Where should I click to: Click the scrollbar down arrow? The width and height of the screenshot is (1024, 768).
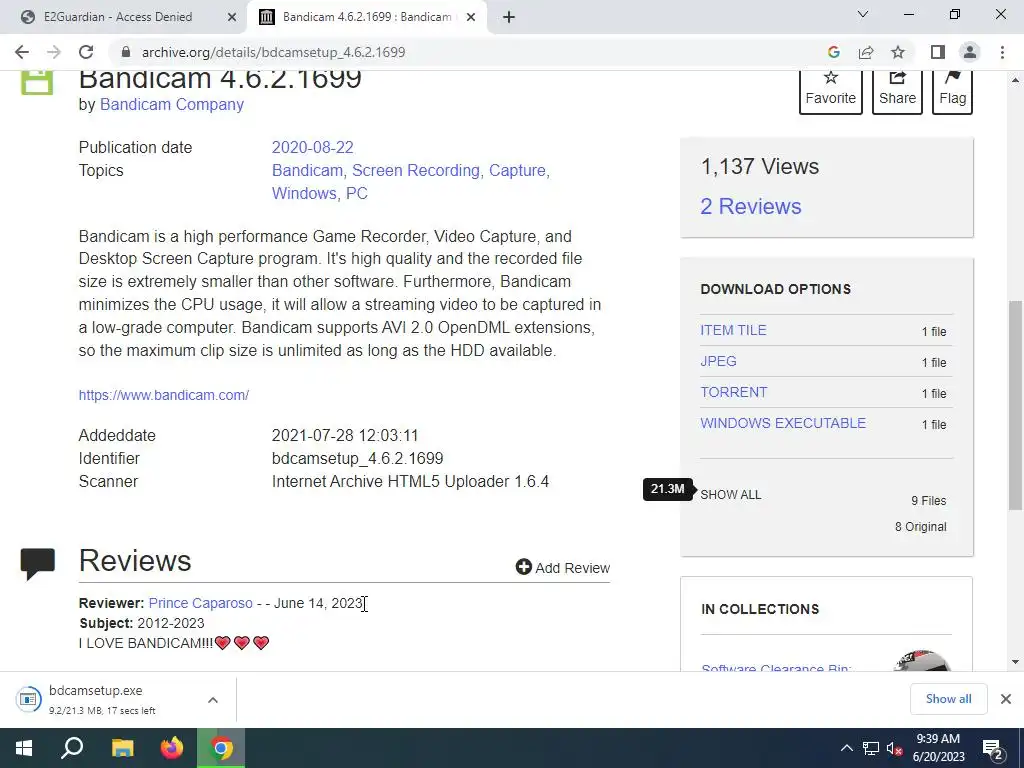click(x=1015, y=662)
